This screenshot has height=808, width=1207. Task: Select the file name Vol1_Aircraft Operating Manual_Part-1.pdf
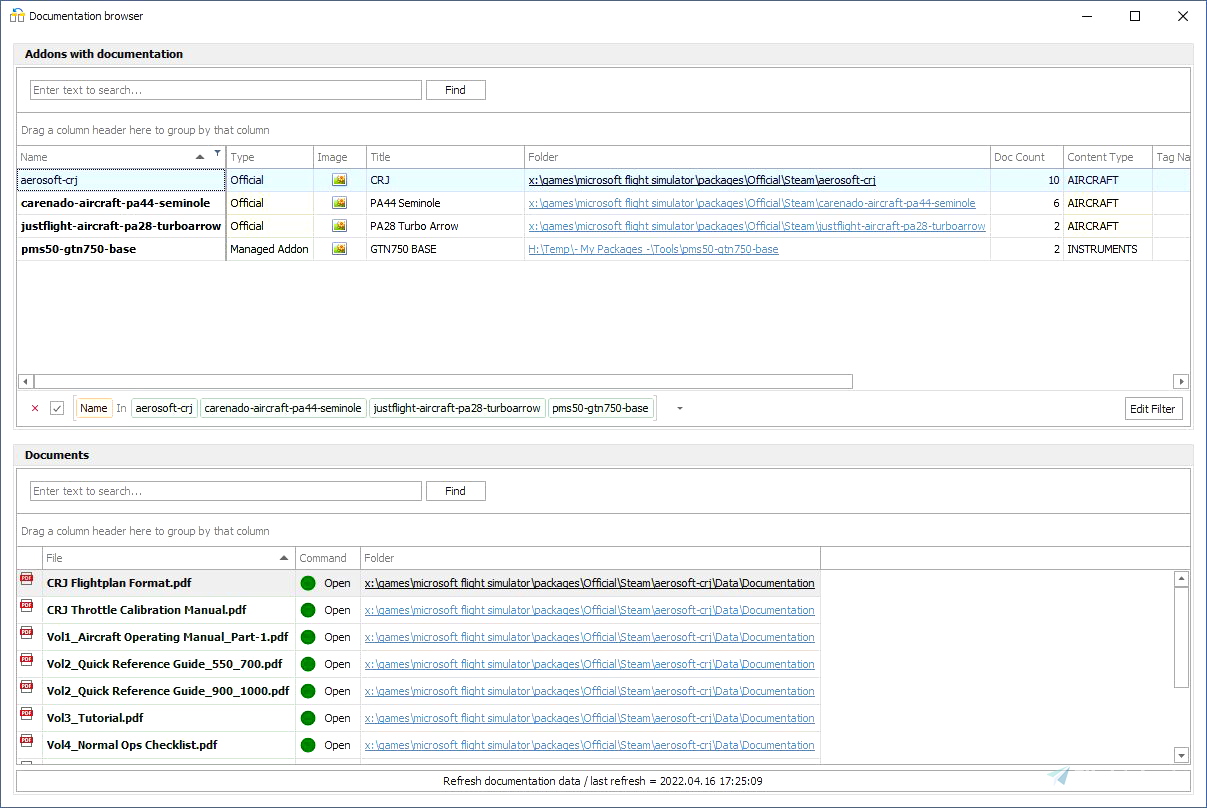point(168,637)
